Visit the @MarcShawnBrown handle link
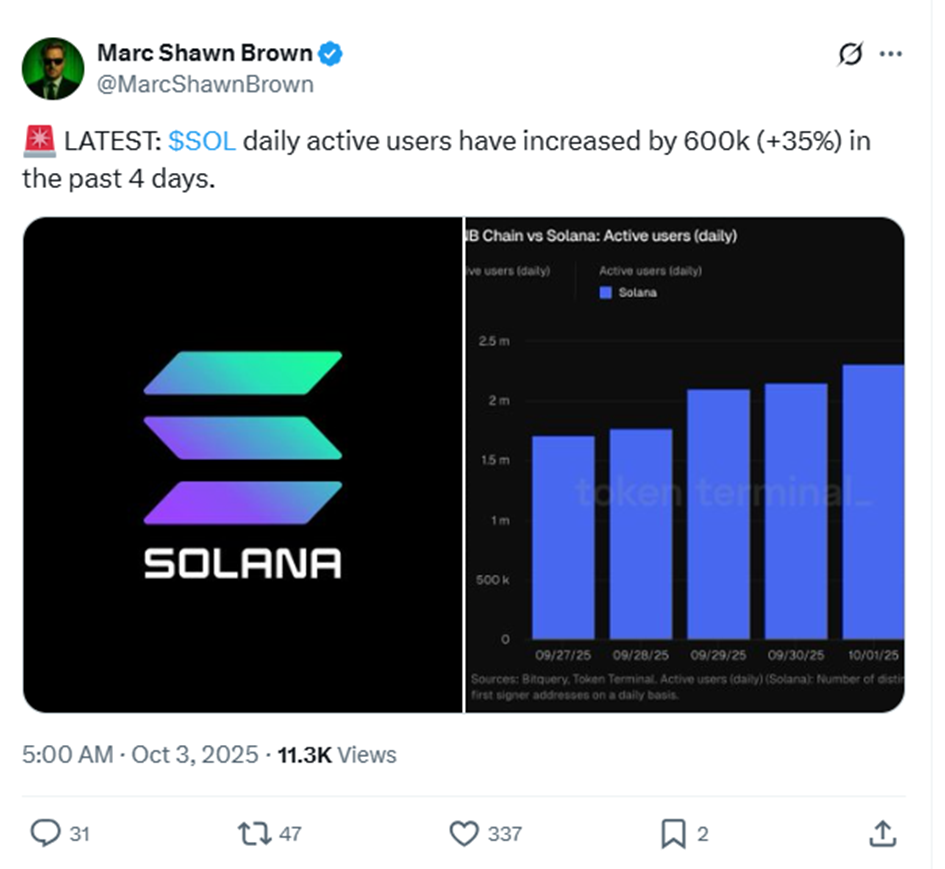Image resolution: width=945 pixels, height=869 pixels. coord(205,84)
